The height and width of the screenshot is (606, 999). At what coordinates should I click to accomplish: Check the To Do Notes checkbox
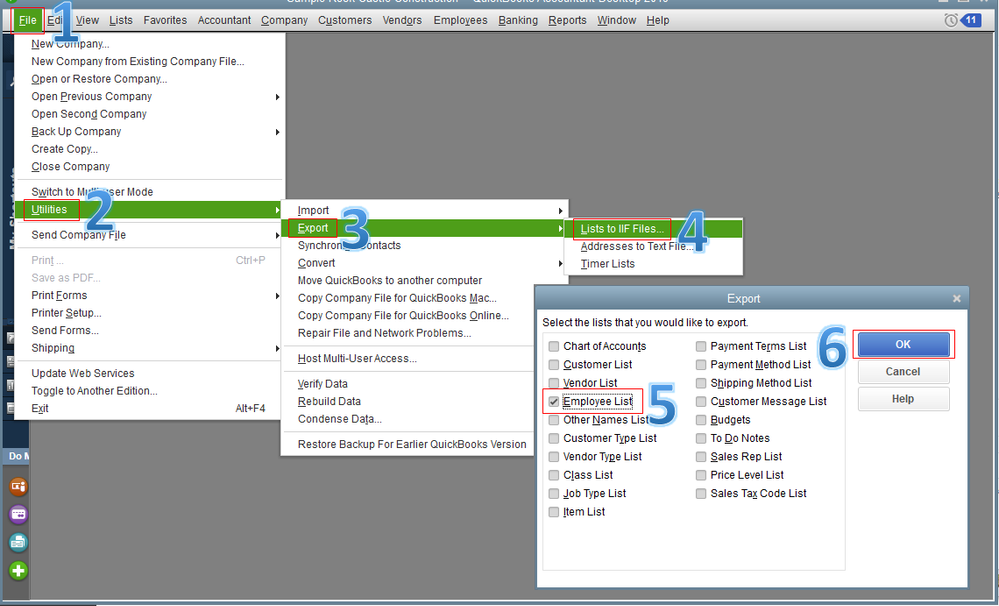[x=701, y=438]
